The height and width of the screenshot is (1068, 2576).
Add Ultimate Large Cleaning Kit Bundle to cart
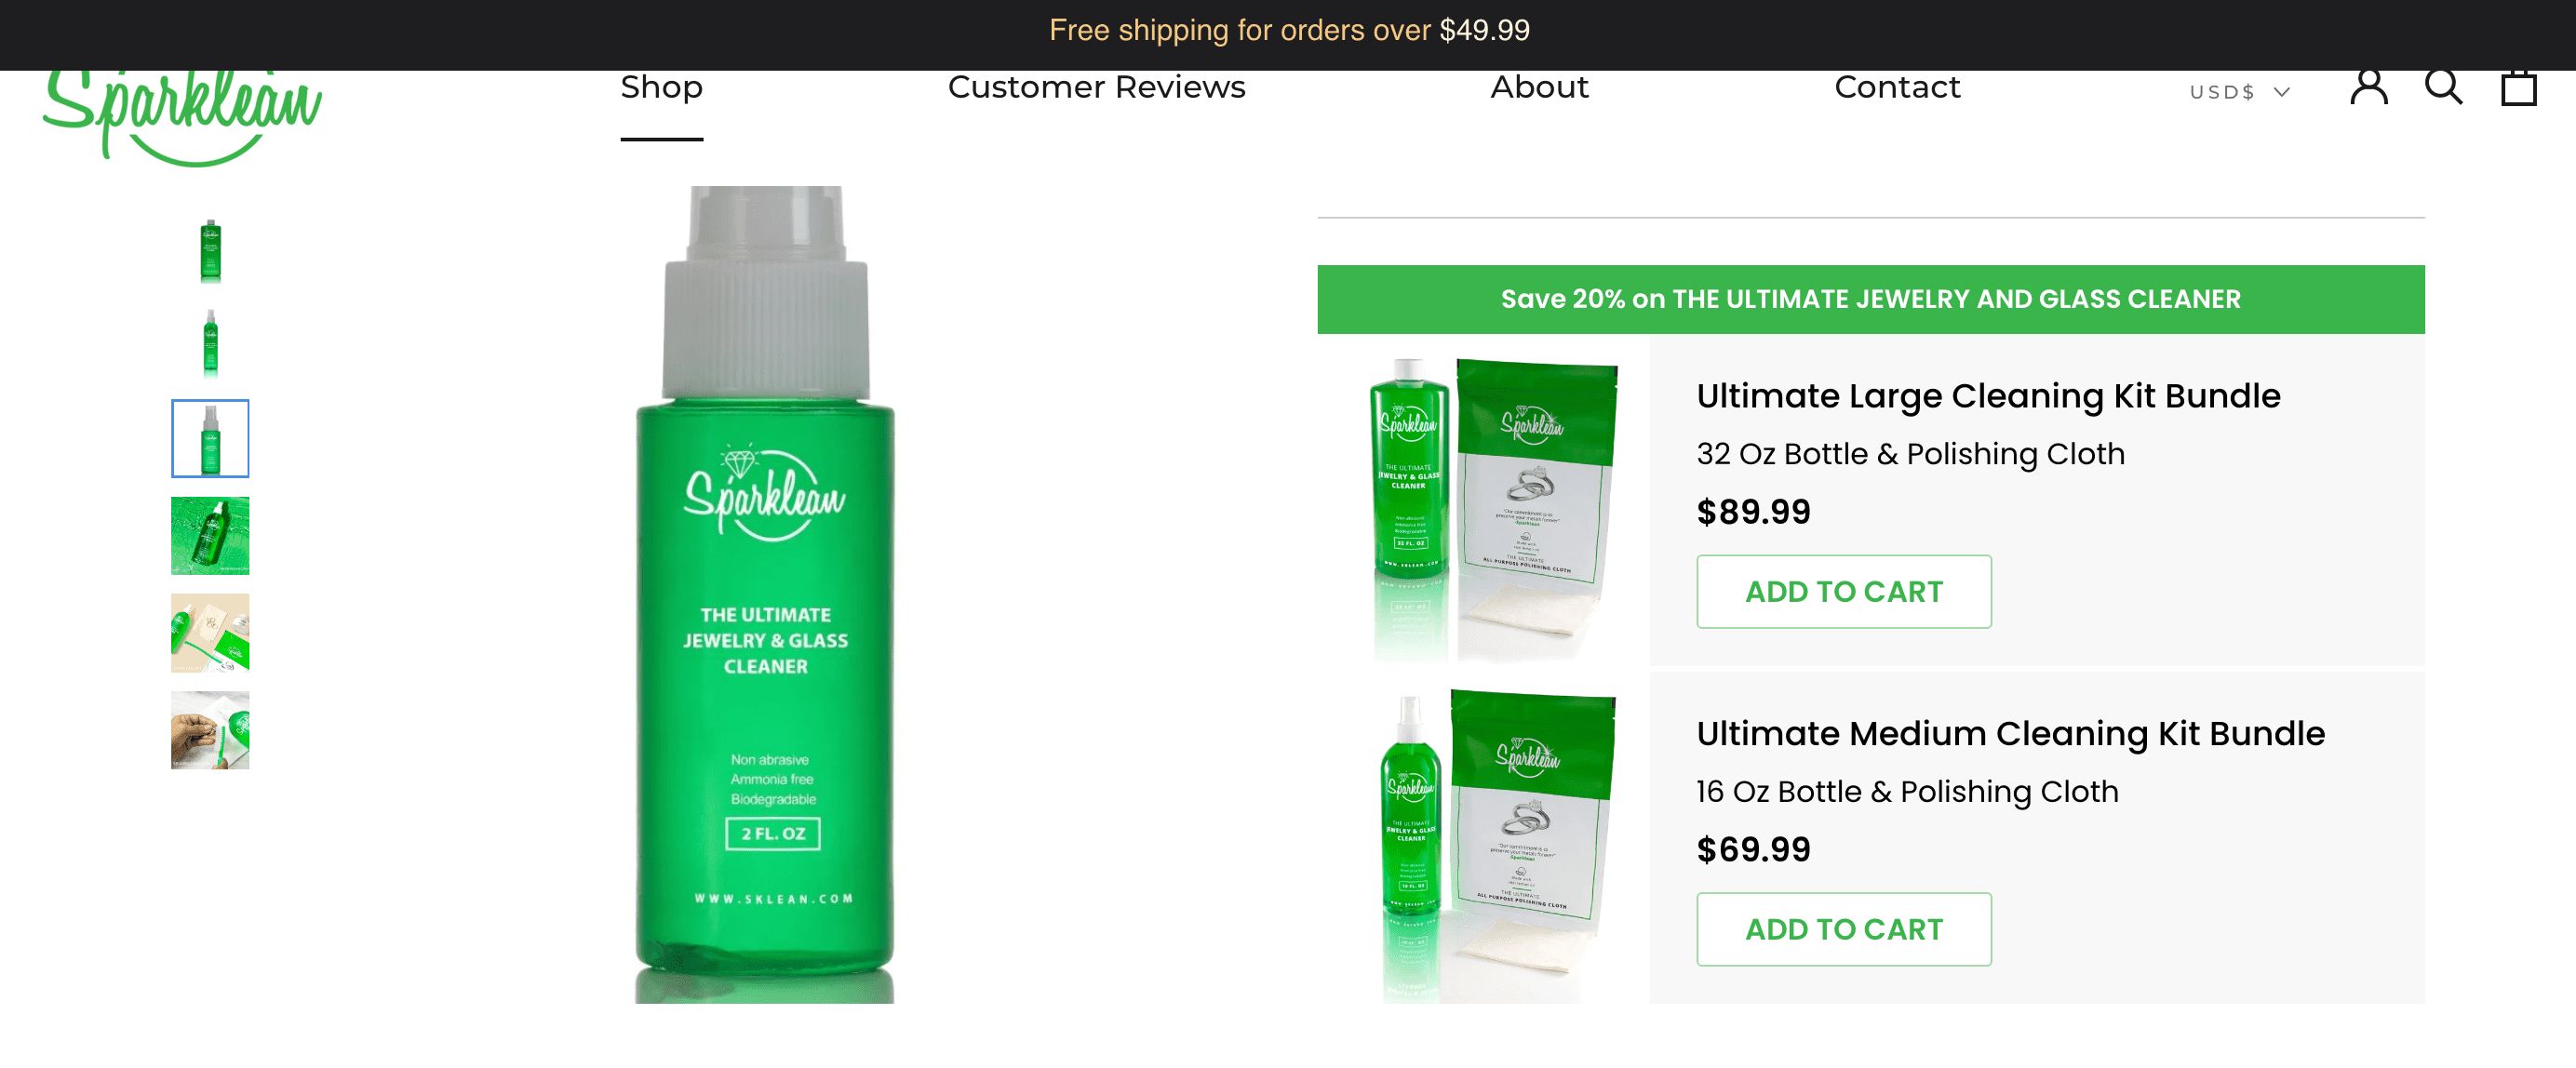pyautogui.click(x=1843, y=591)
